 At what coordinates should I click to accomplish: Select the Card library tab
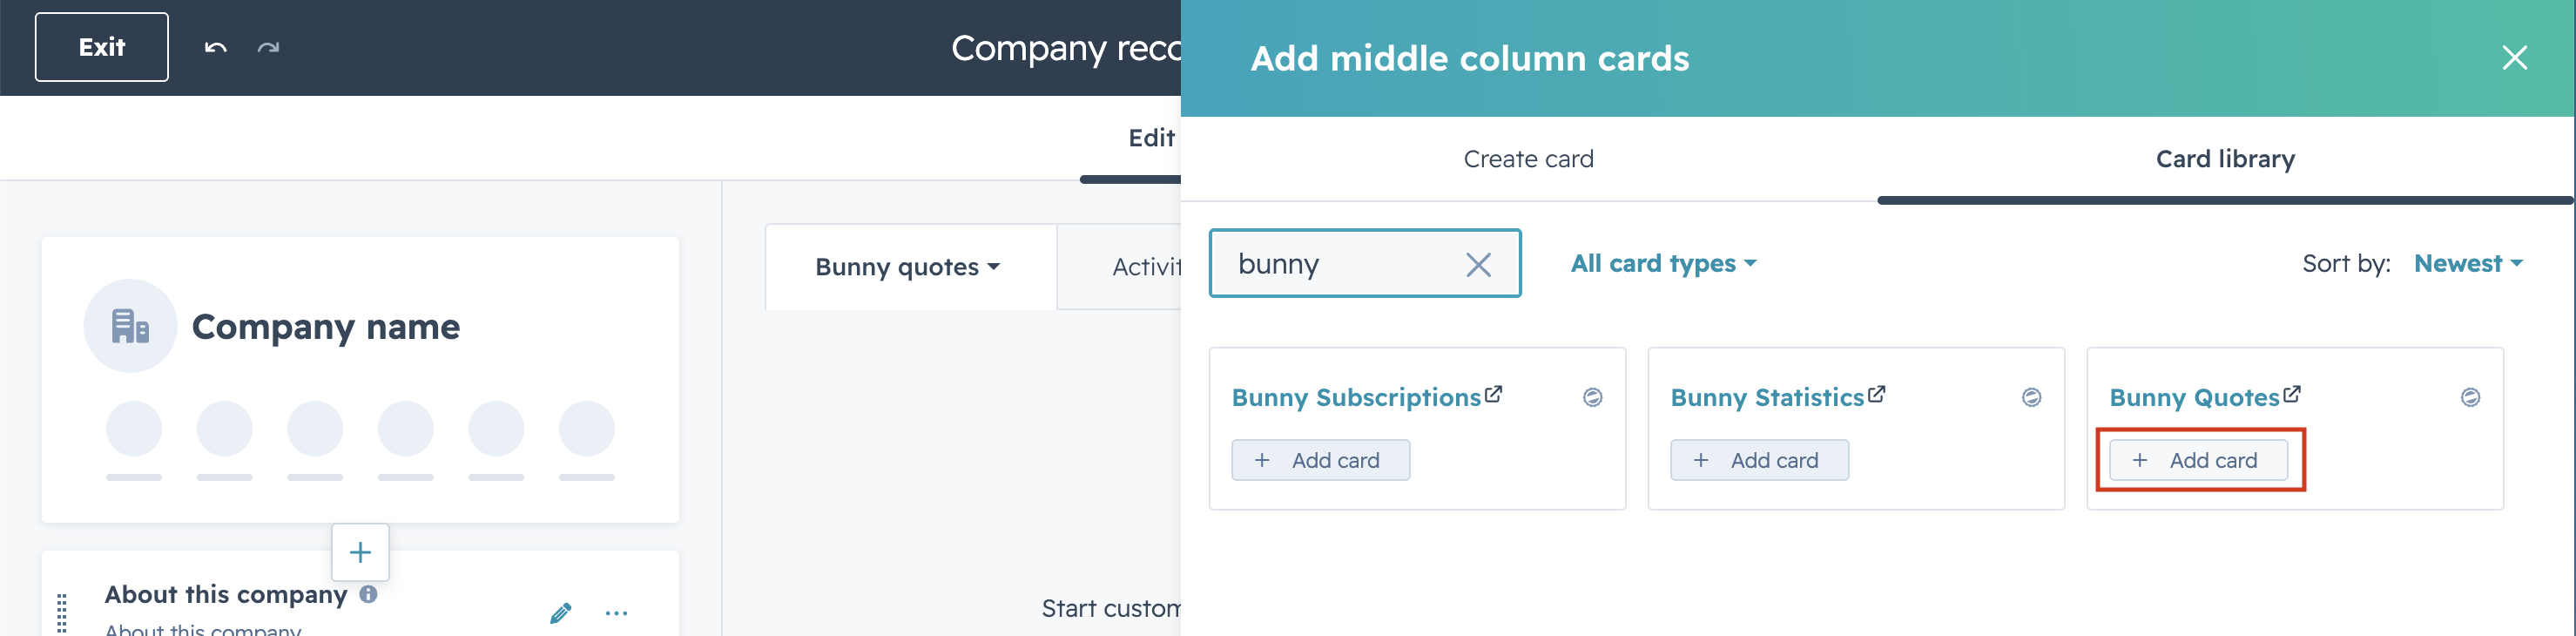pos(2225,159)
